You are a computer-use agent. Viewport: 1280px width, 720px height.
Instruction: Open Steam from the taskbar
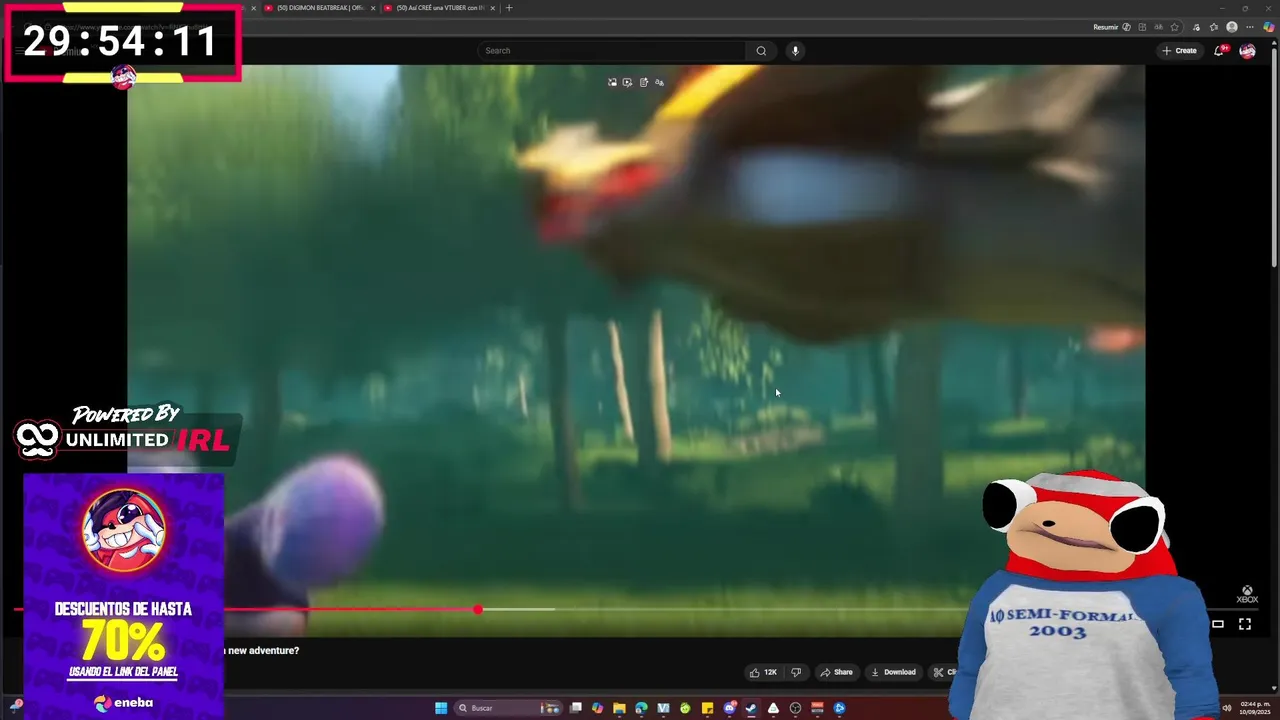[751, 708]
